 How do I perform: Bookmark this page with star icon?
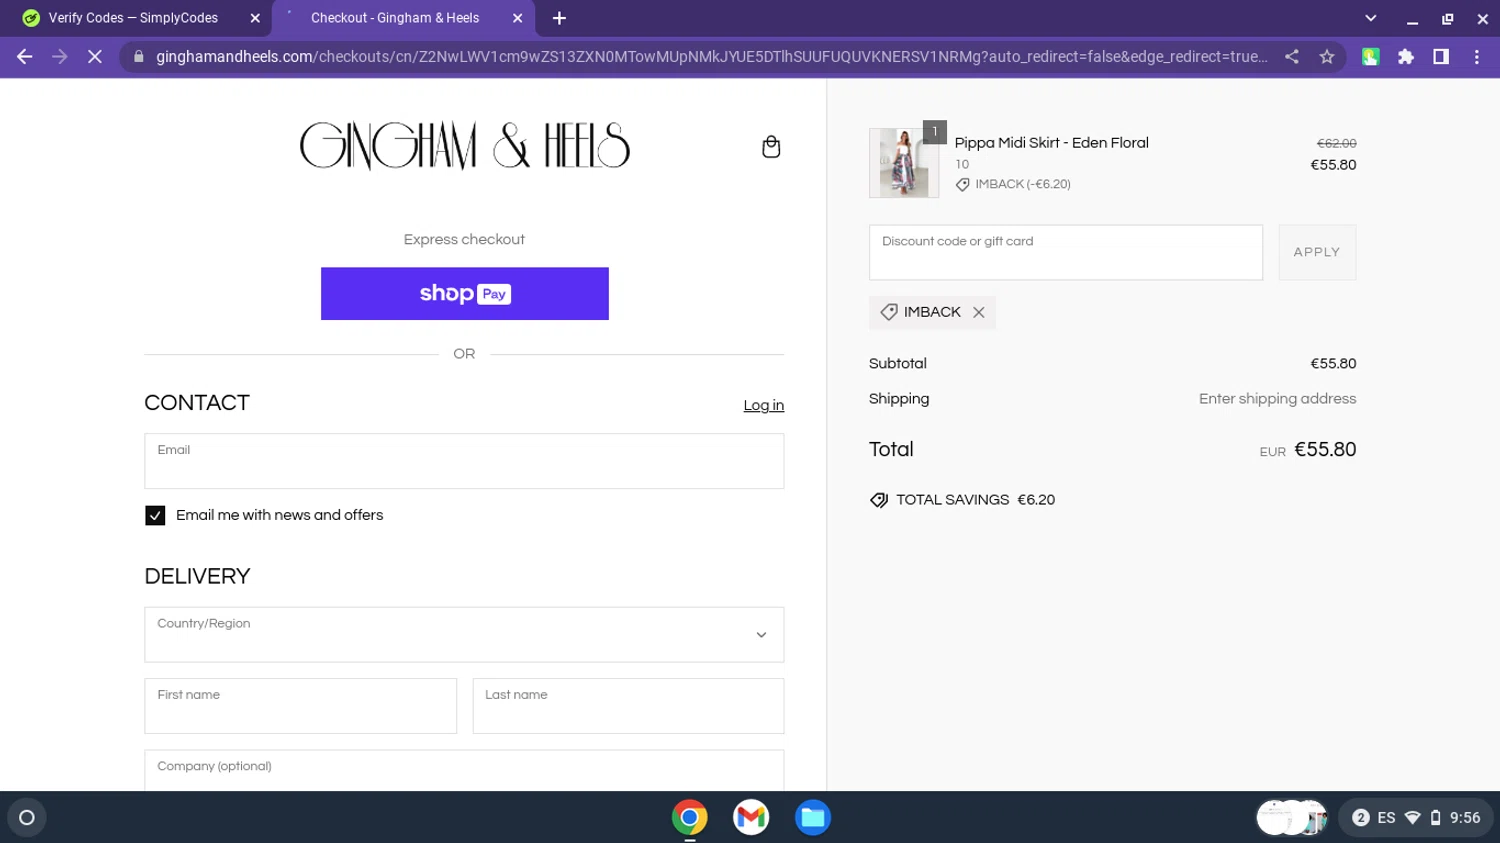tap(1327, 57)
